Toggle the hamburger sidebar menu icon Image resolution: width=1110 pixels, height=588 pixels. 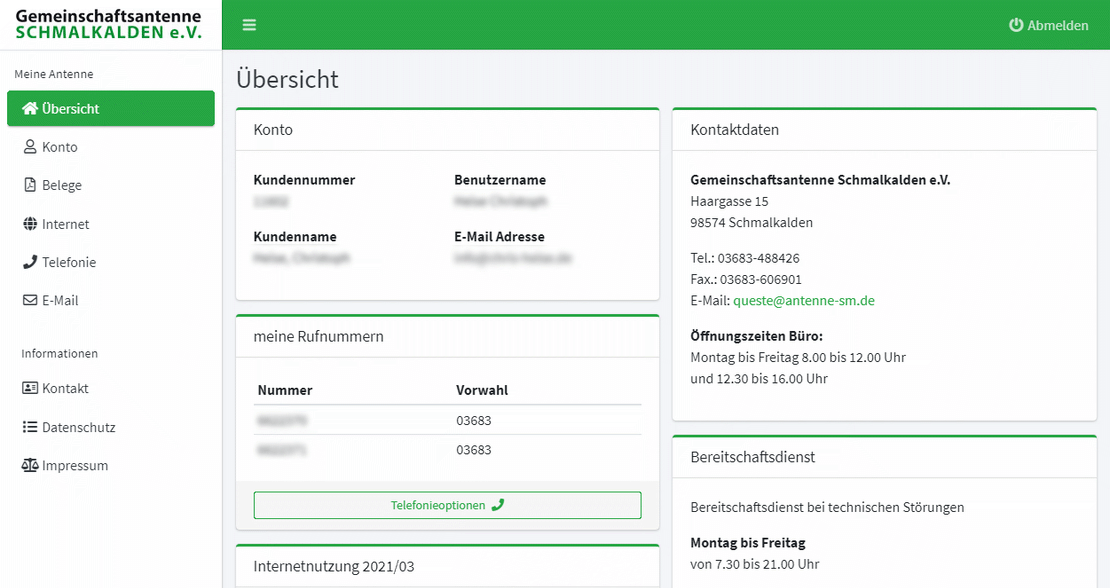249,25
